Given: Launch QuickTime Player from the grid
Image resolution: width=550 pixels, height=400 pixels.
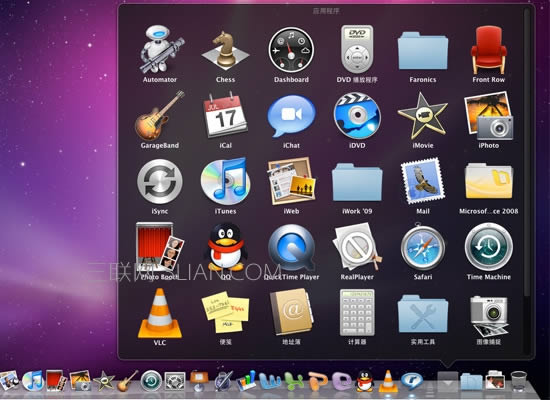Looking at the screenshot, I should tap(291, 248).
